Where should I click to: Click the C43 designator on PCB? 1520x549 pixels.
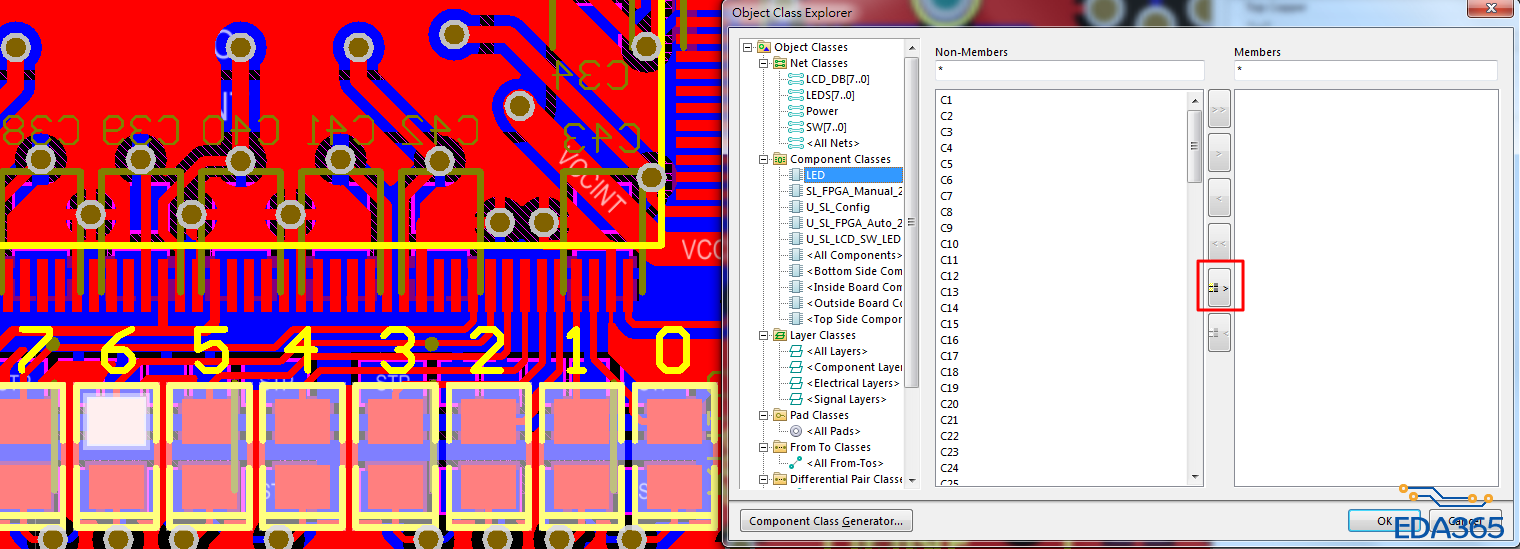point(601,136)
